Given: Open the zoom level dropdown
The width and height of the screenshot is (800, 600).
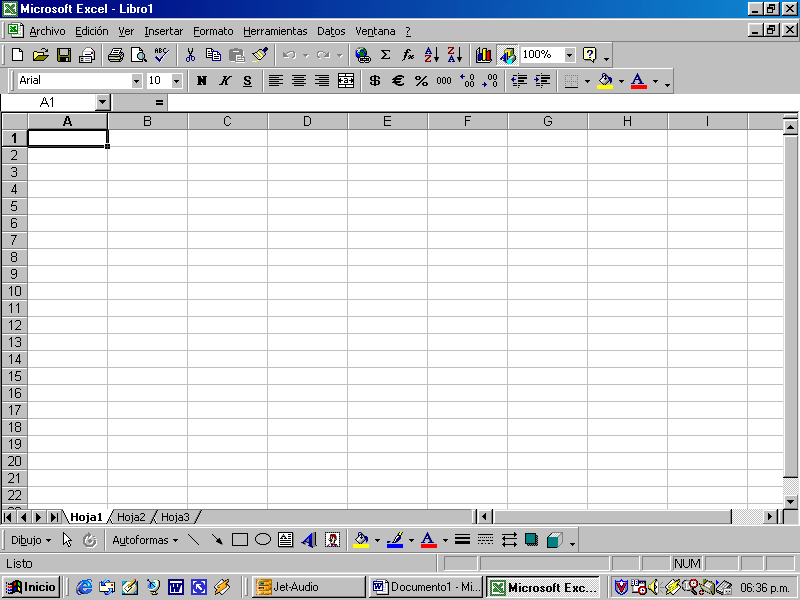Looking at the screenshot, I should click(568, 54).
